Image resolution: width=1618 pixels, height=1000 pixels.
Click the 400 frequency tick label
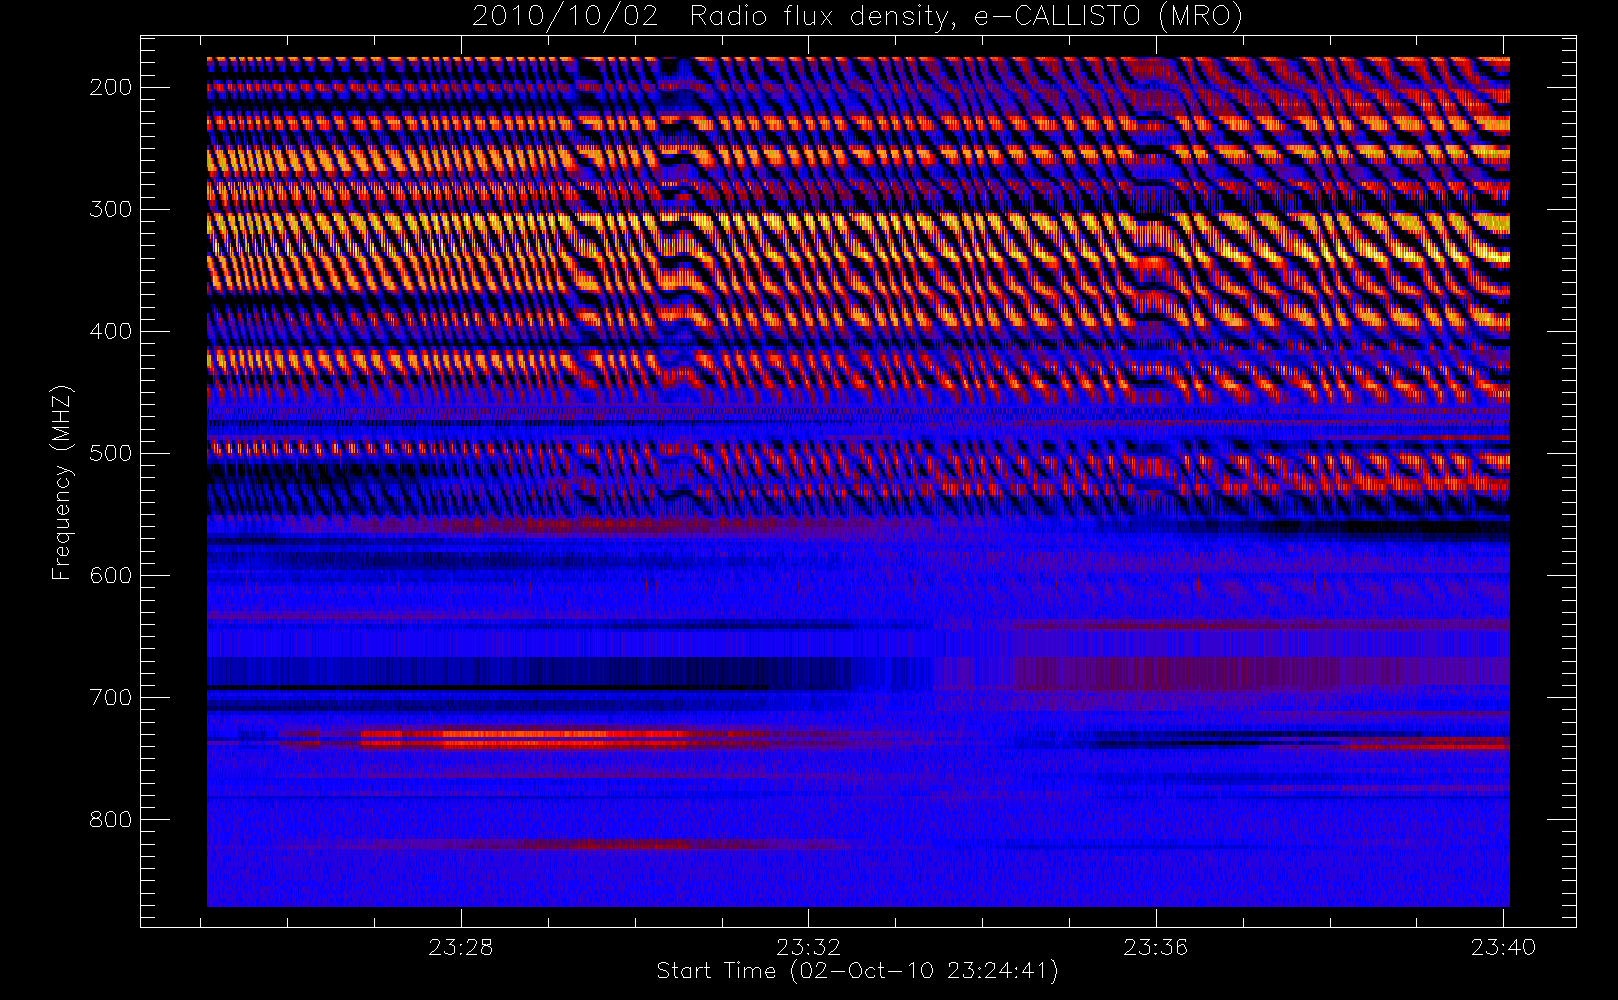pos(110,331)
